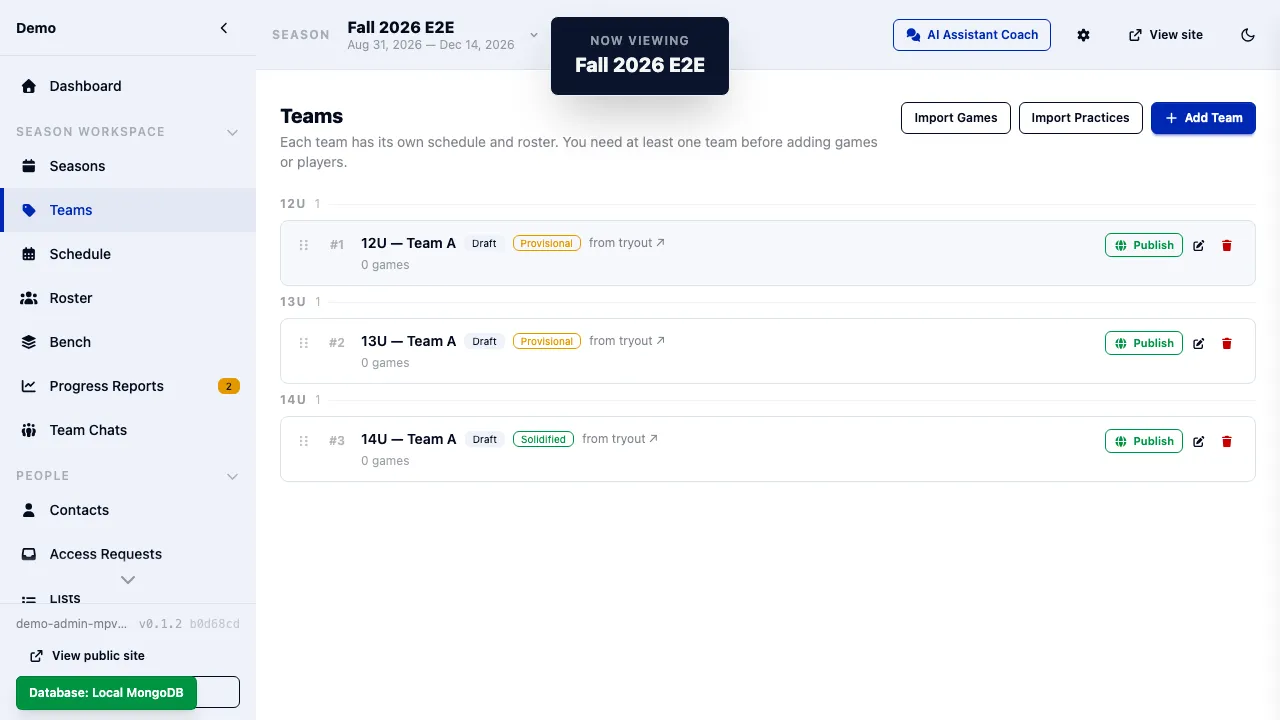
Task: Edit 13U Team A pencil icon
Action: coord(1199,343)
